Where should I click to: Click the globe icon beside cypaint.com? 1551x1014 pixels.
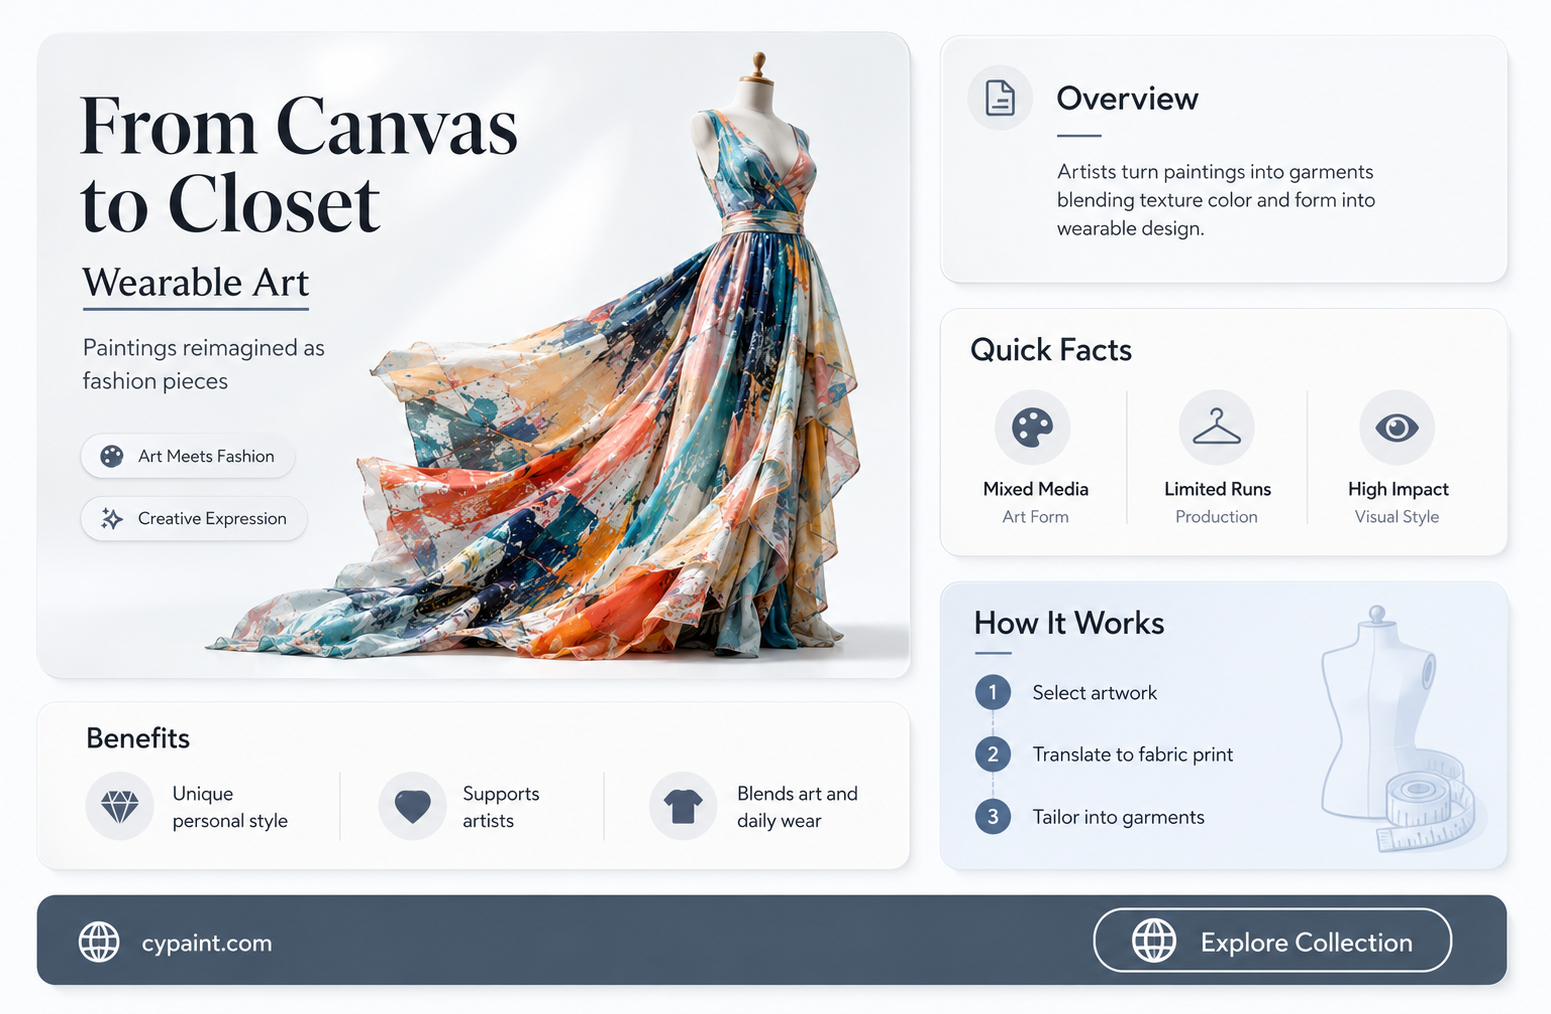[99, 942]
